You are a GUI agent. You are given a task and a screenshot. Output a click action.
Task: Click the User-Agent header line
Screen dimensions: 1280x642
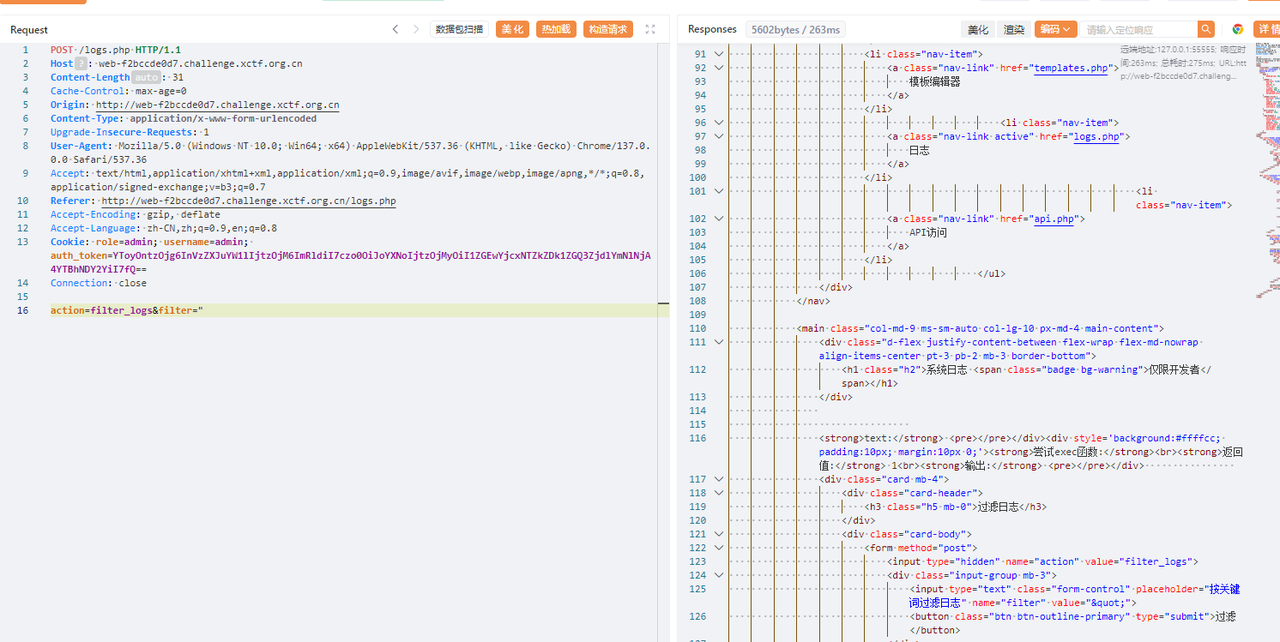[350, 153]
